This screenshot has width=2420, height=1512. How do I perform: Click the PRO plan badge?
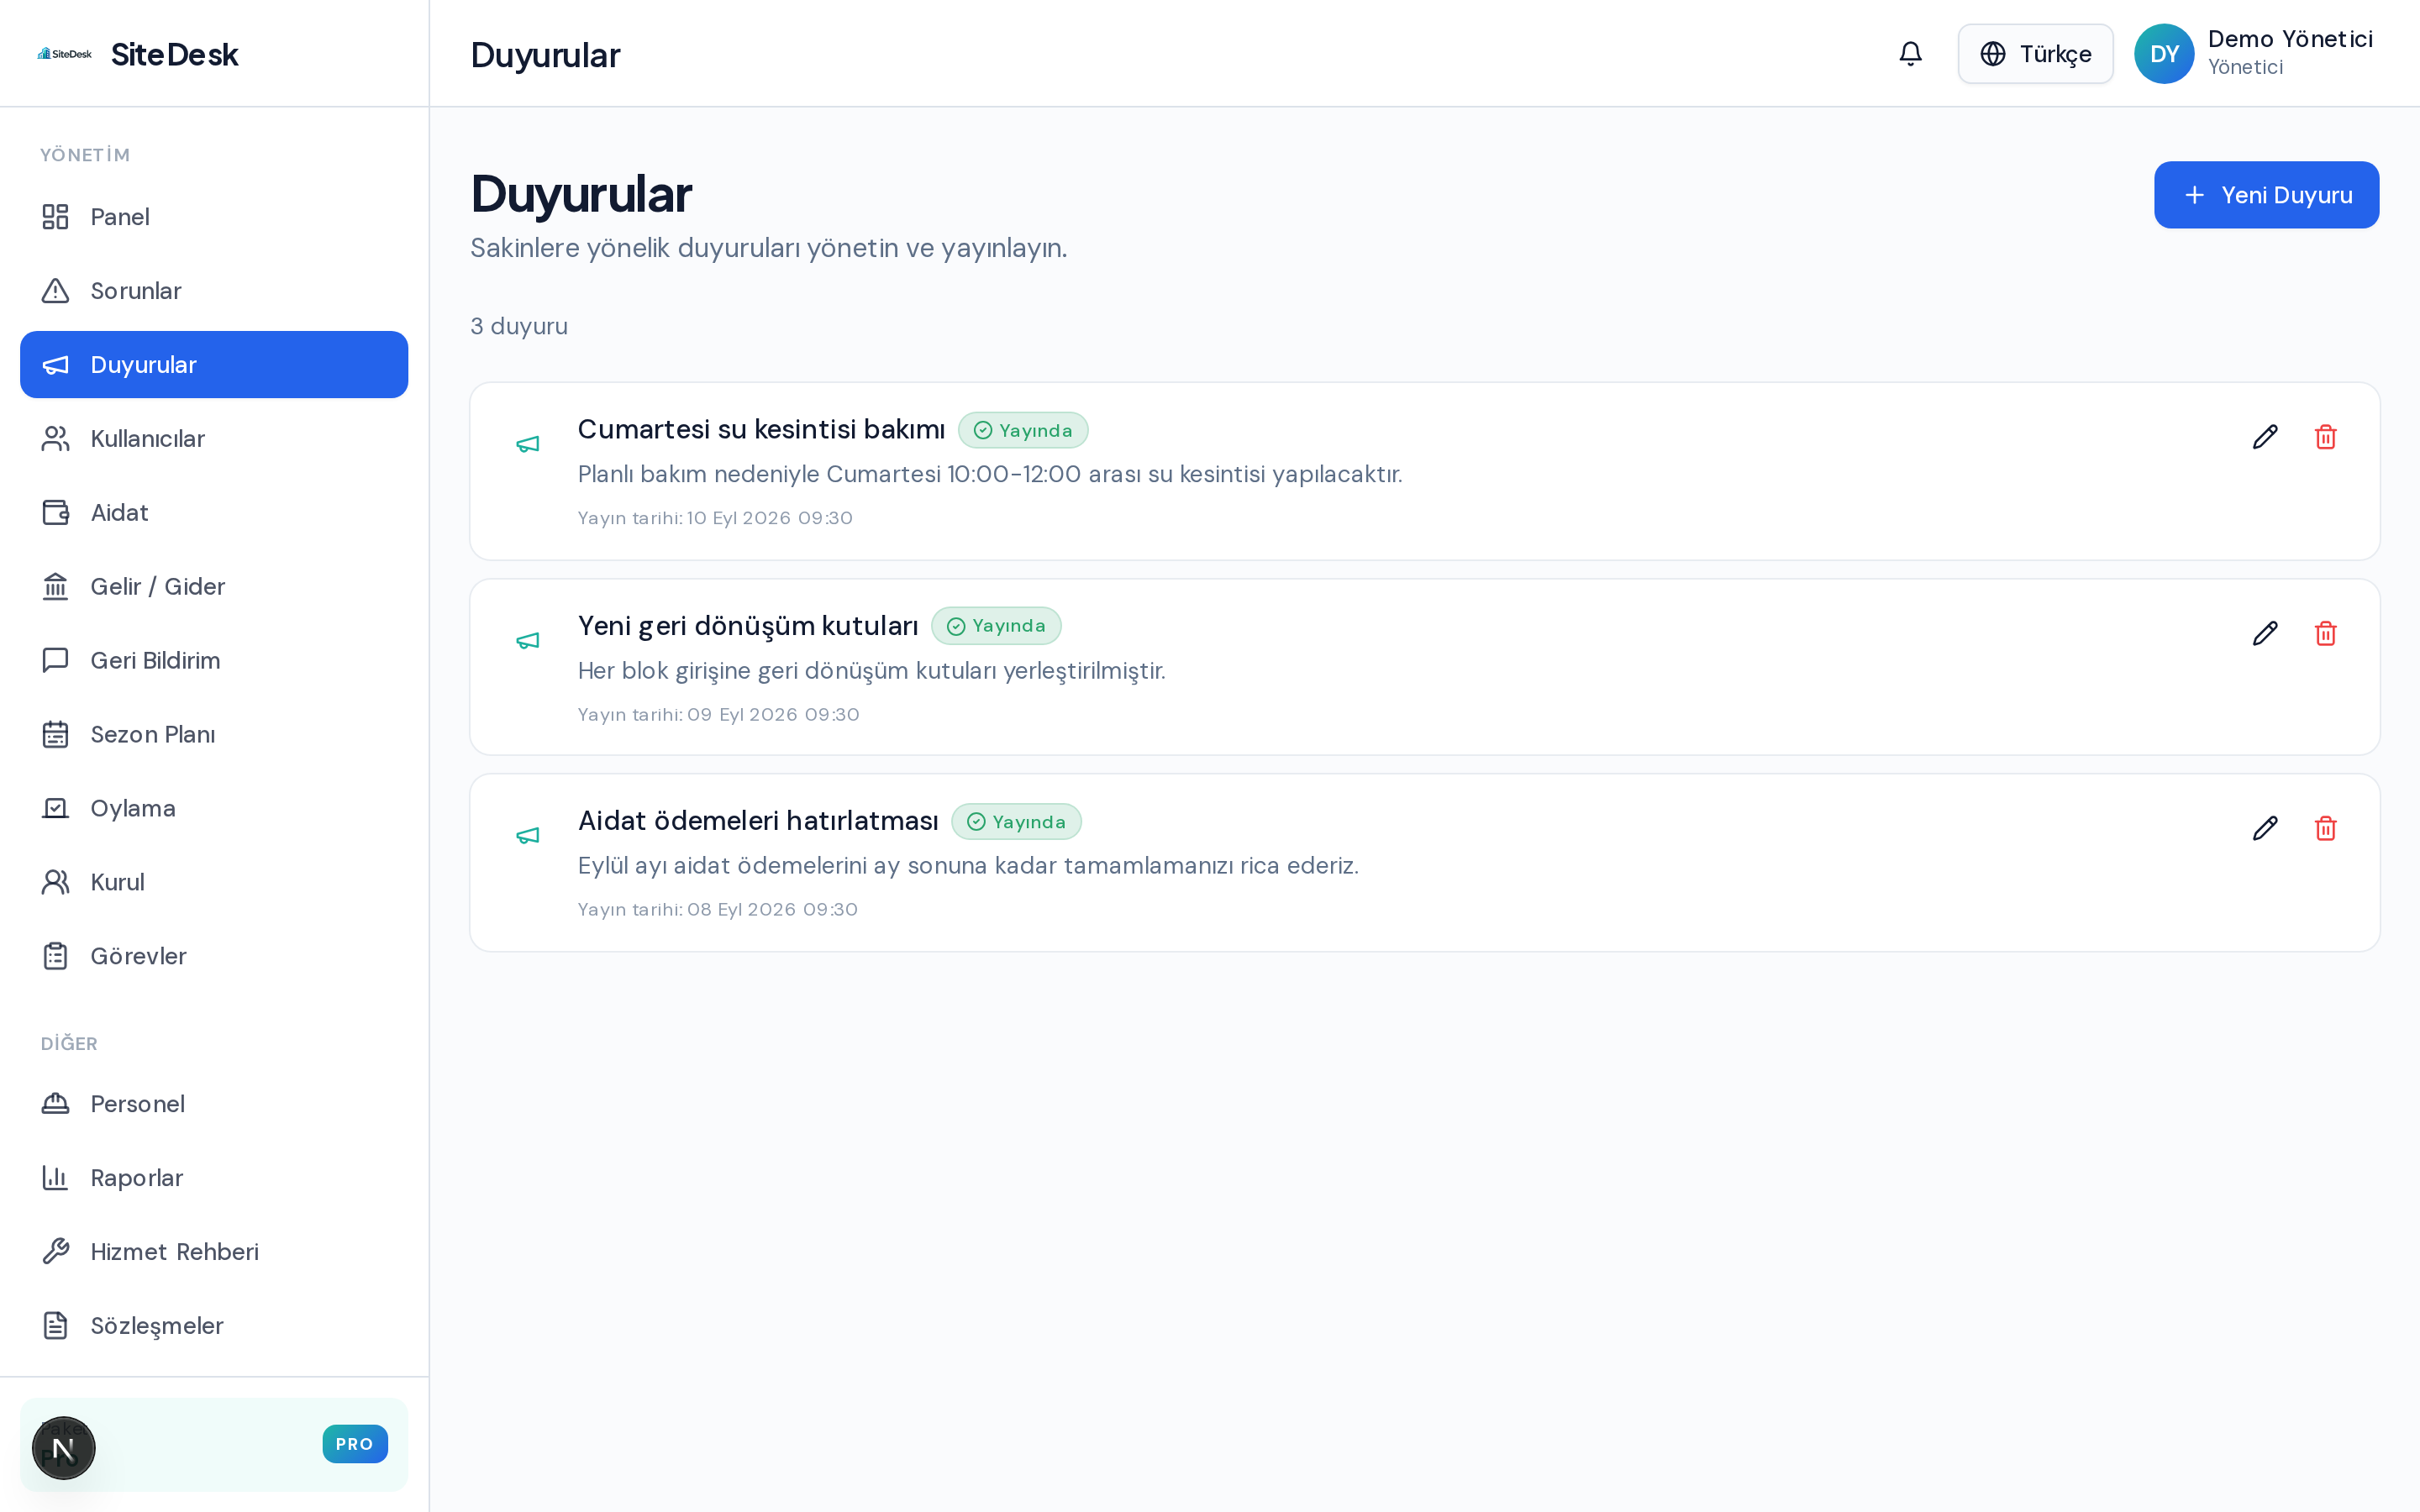pyautogui.click(x=355, y=1444)
